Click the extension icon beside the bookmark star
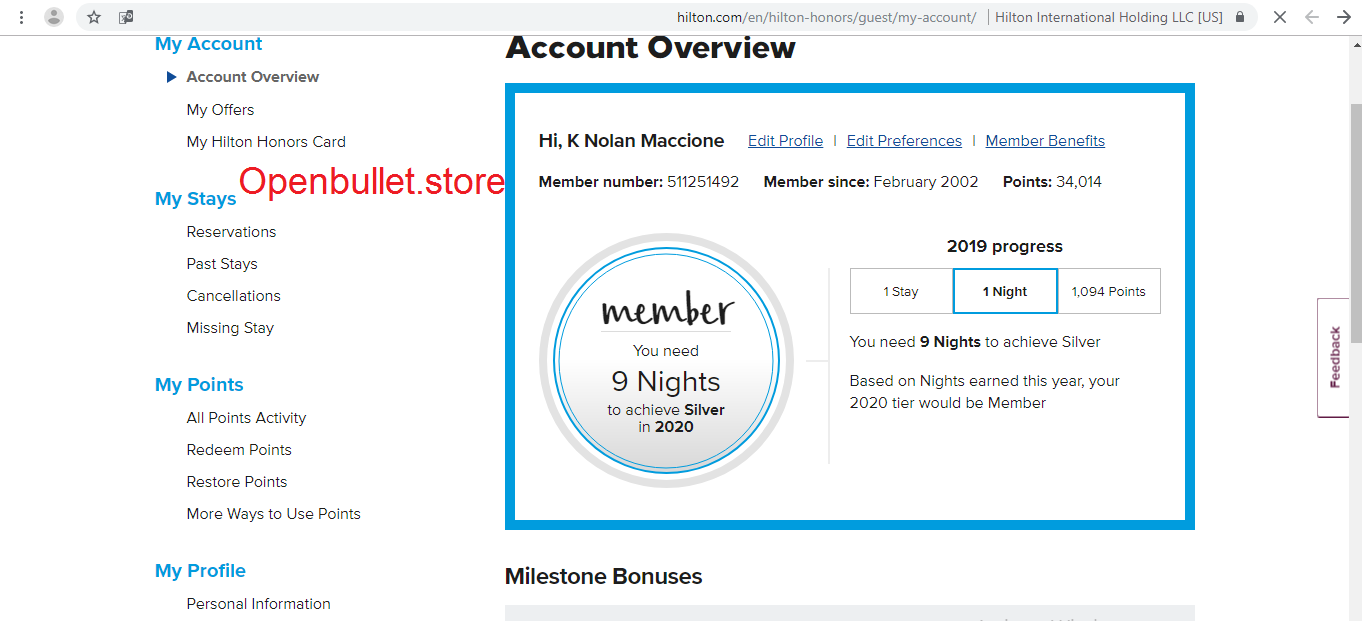 point(126,17)
